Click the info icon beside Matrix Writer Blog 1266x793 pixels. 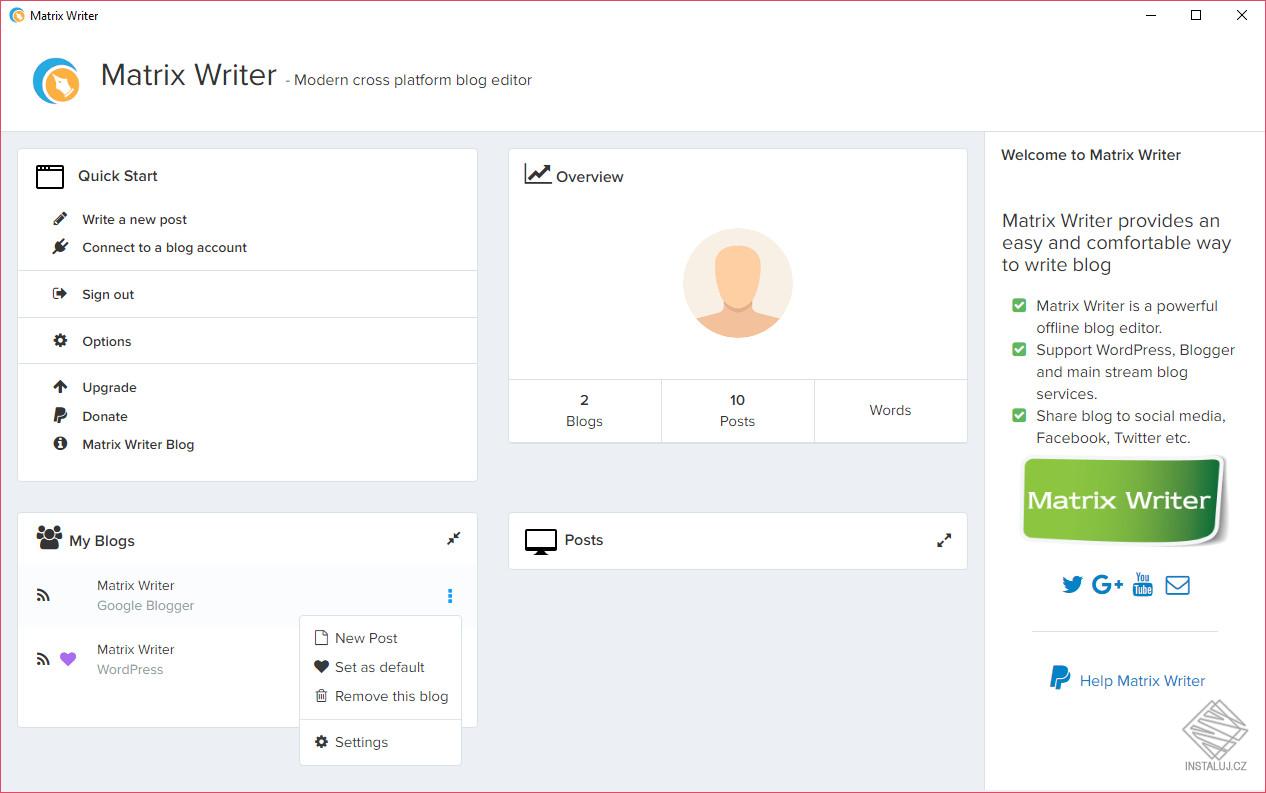[x=60, y=444]
